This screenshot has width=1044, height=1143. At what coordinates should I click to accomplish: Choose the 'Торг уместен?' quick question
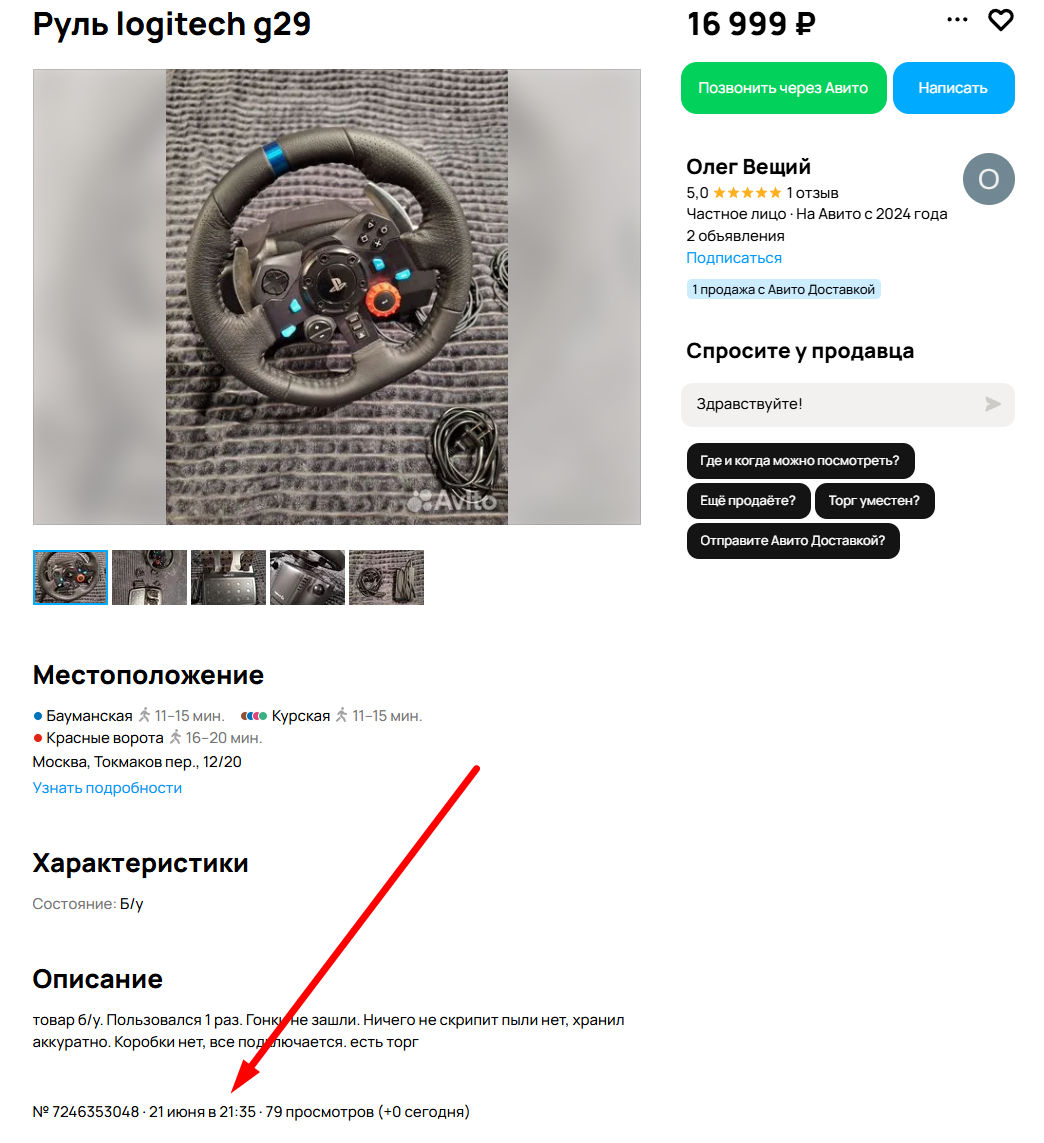tap(874, 501)
